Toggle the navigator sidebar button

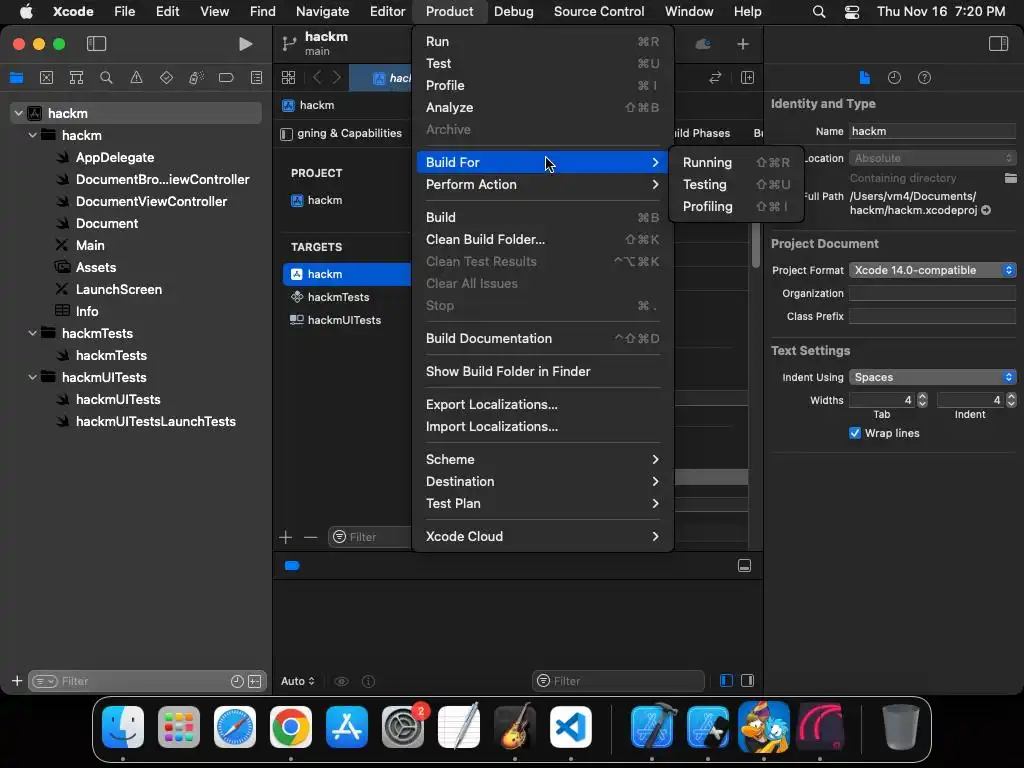click(x=96, y=44)
